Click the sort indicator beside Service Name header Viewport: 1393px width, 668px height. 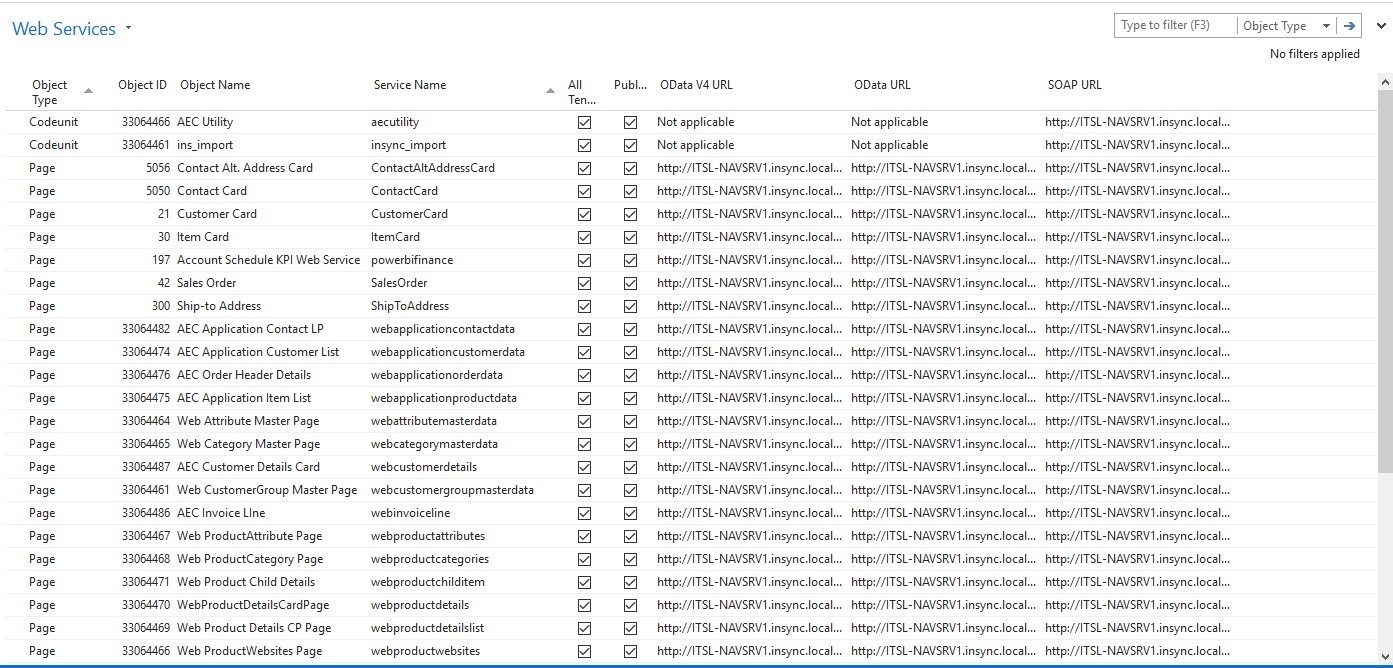[x=549, y=89]
